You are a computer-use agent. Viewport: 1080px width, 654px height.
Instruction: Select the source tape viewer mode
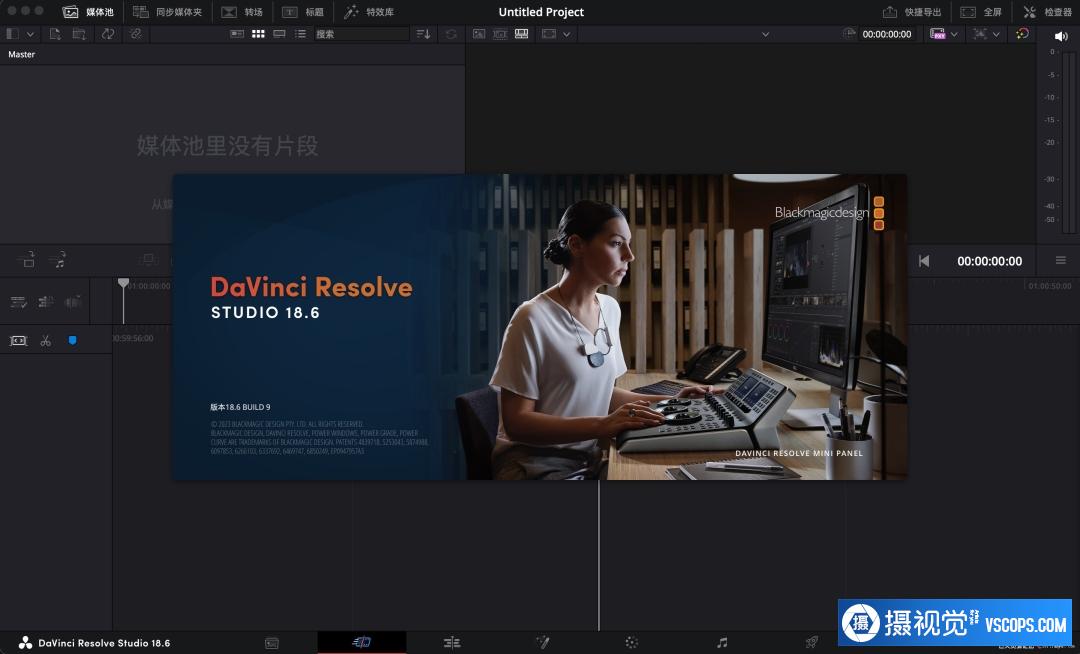pos(500,34)
